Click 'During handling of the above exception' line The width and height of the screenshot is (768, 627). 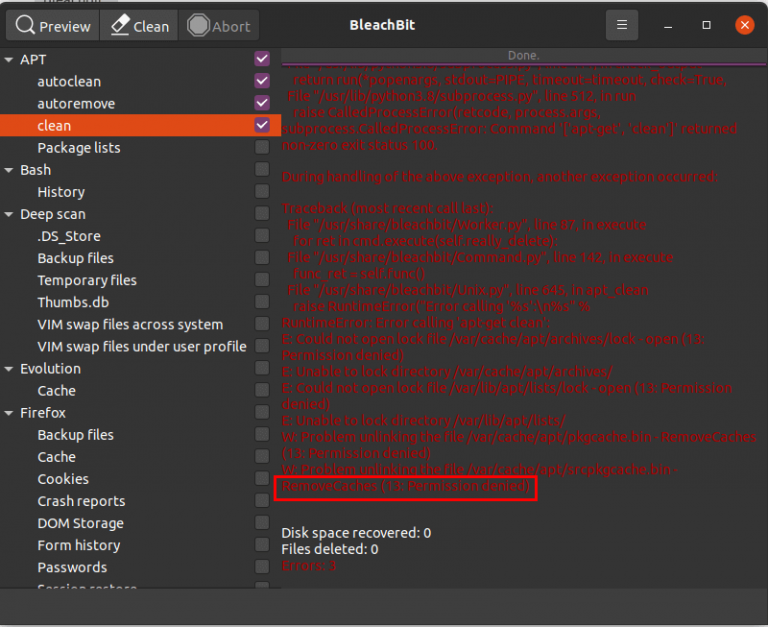point(500,176)
